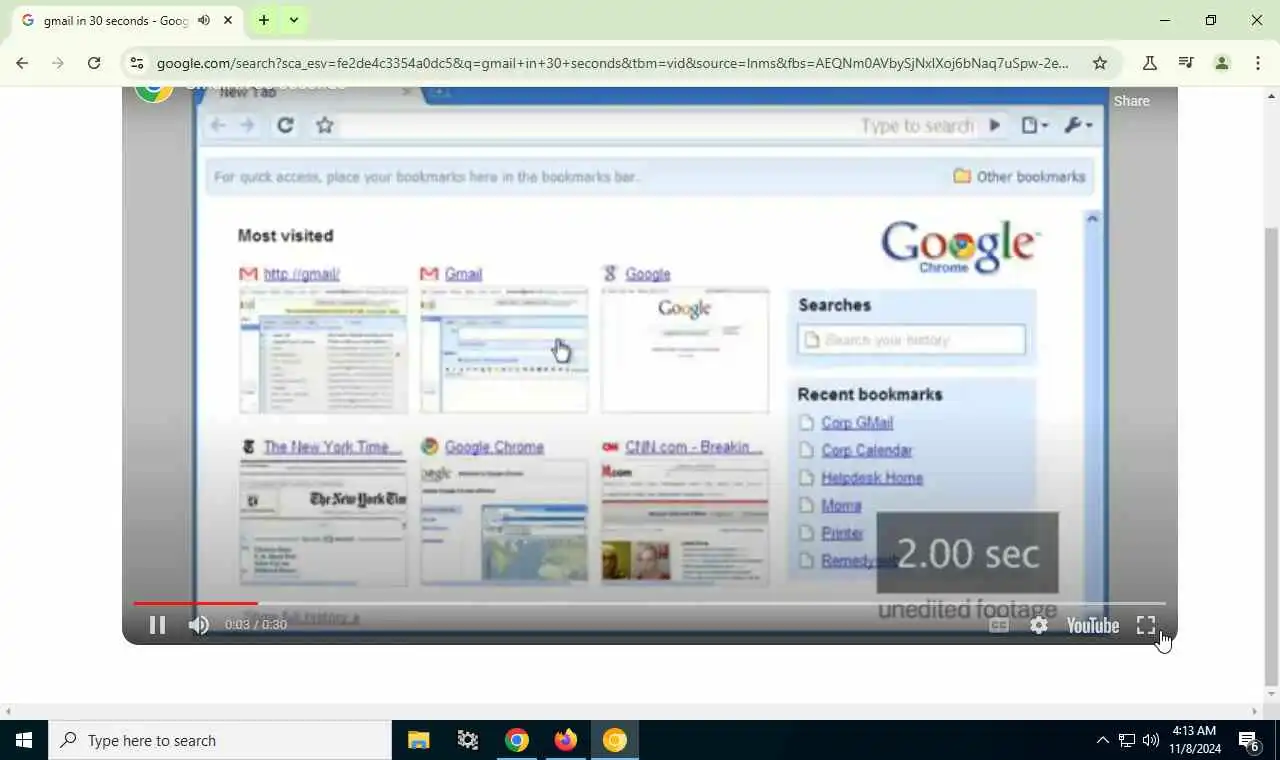Viewport: 1280px width, 760px height.
Task: Bookmark this tab with star icon
Action: (1100, 63)
